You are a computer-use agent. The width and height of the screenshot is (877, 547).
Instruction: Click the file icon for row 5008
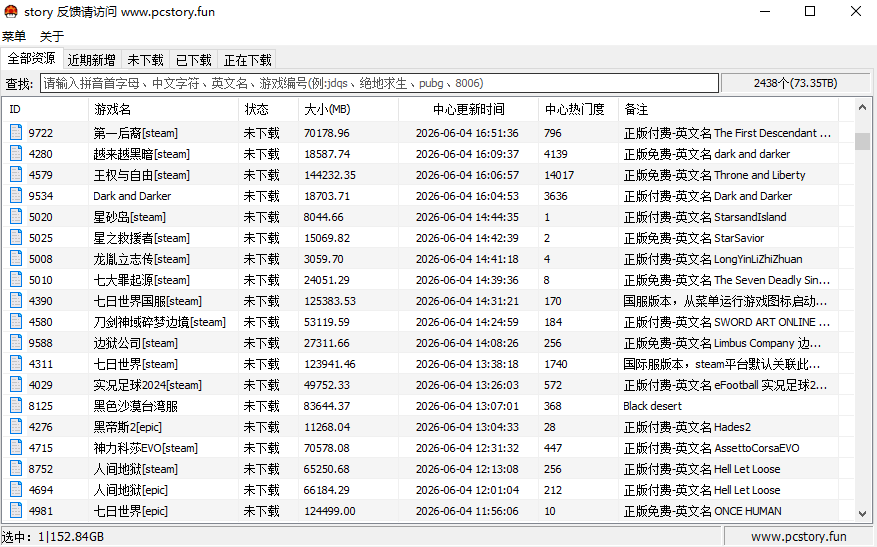(16, 258)
